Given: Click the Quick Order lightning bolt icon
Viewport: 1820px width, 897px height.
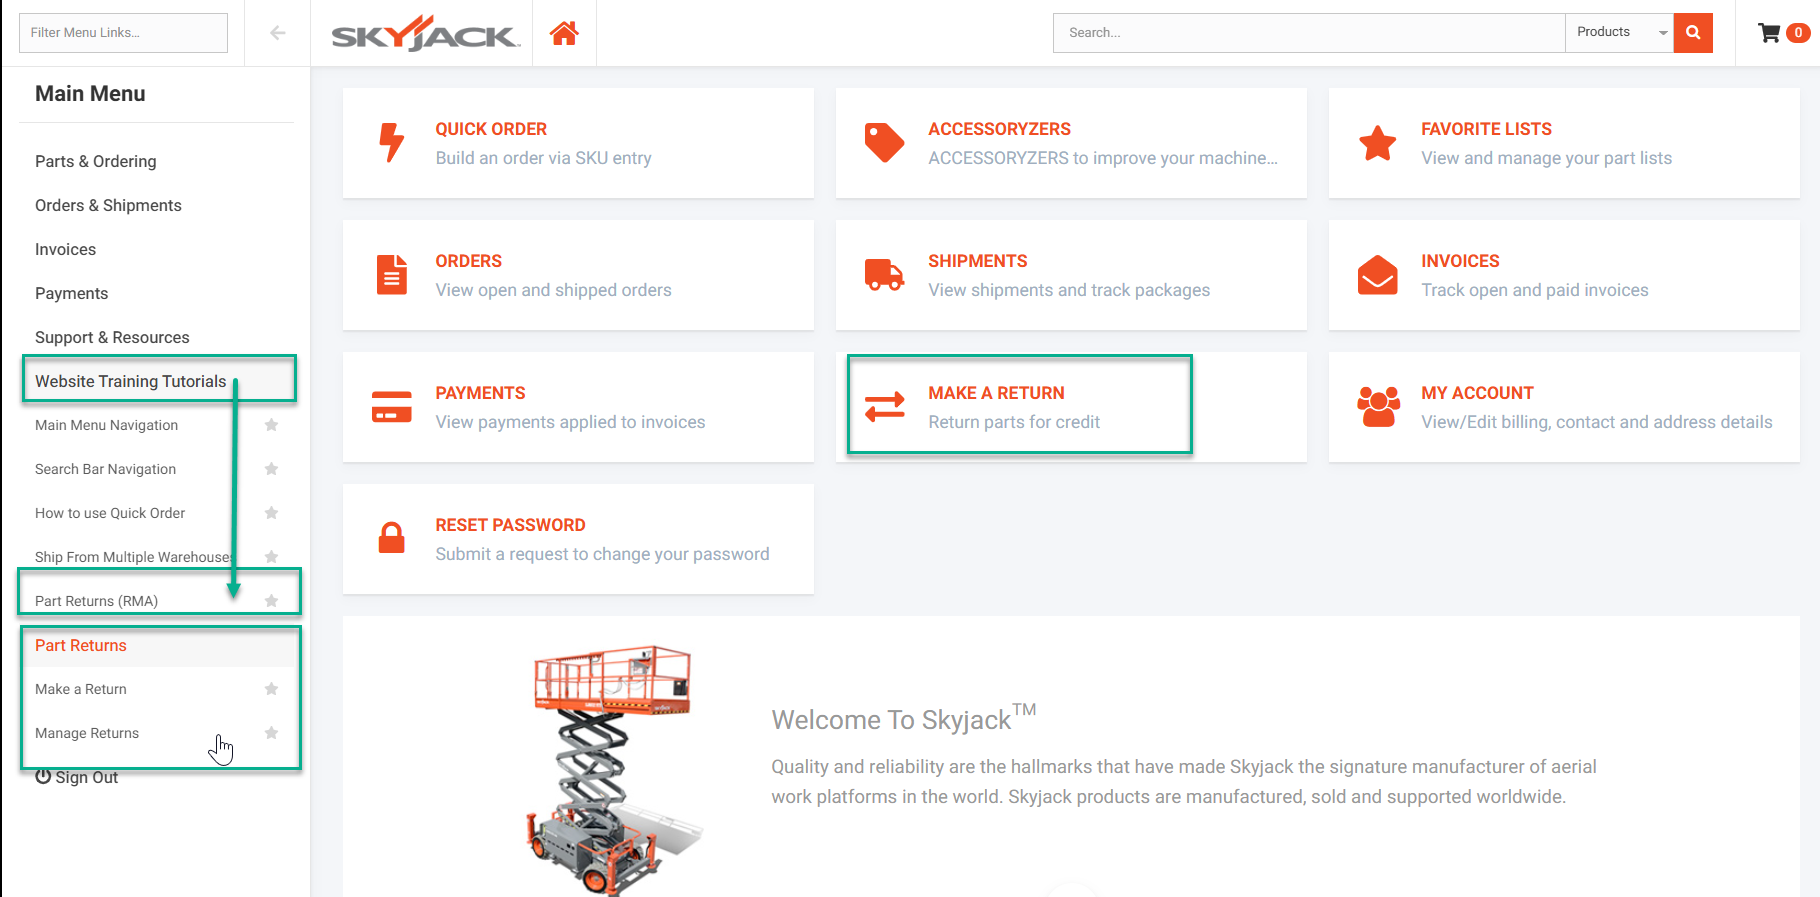Looking at the screenshot, I should 391,143.
